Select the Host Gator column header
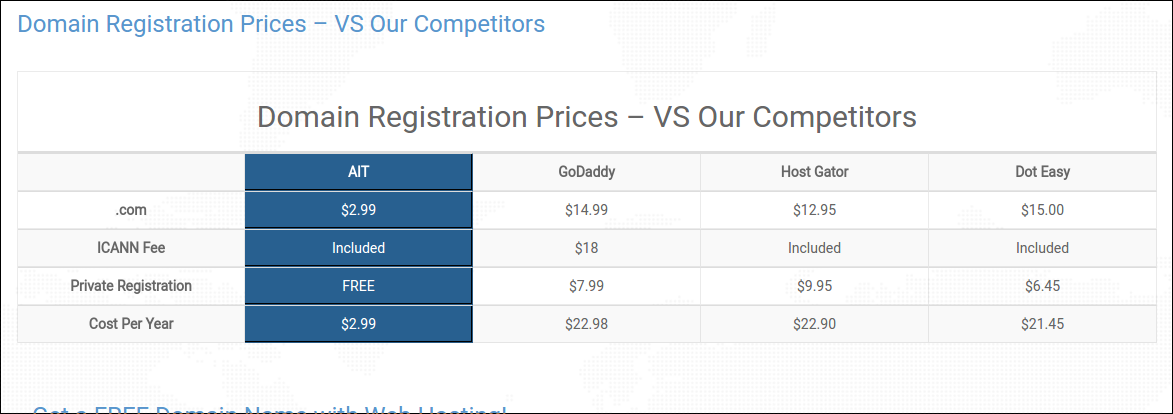The height and width of the screenshot is (414, 1173). [815, 172]
